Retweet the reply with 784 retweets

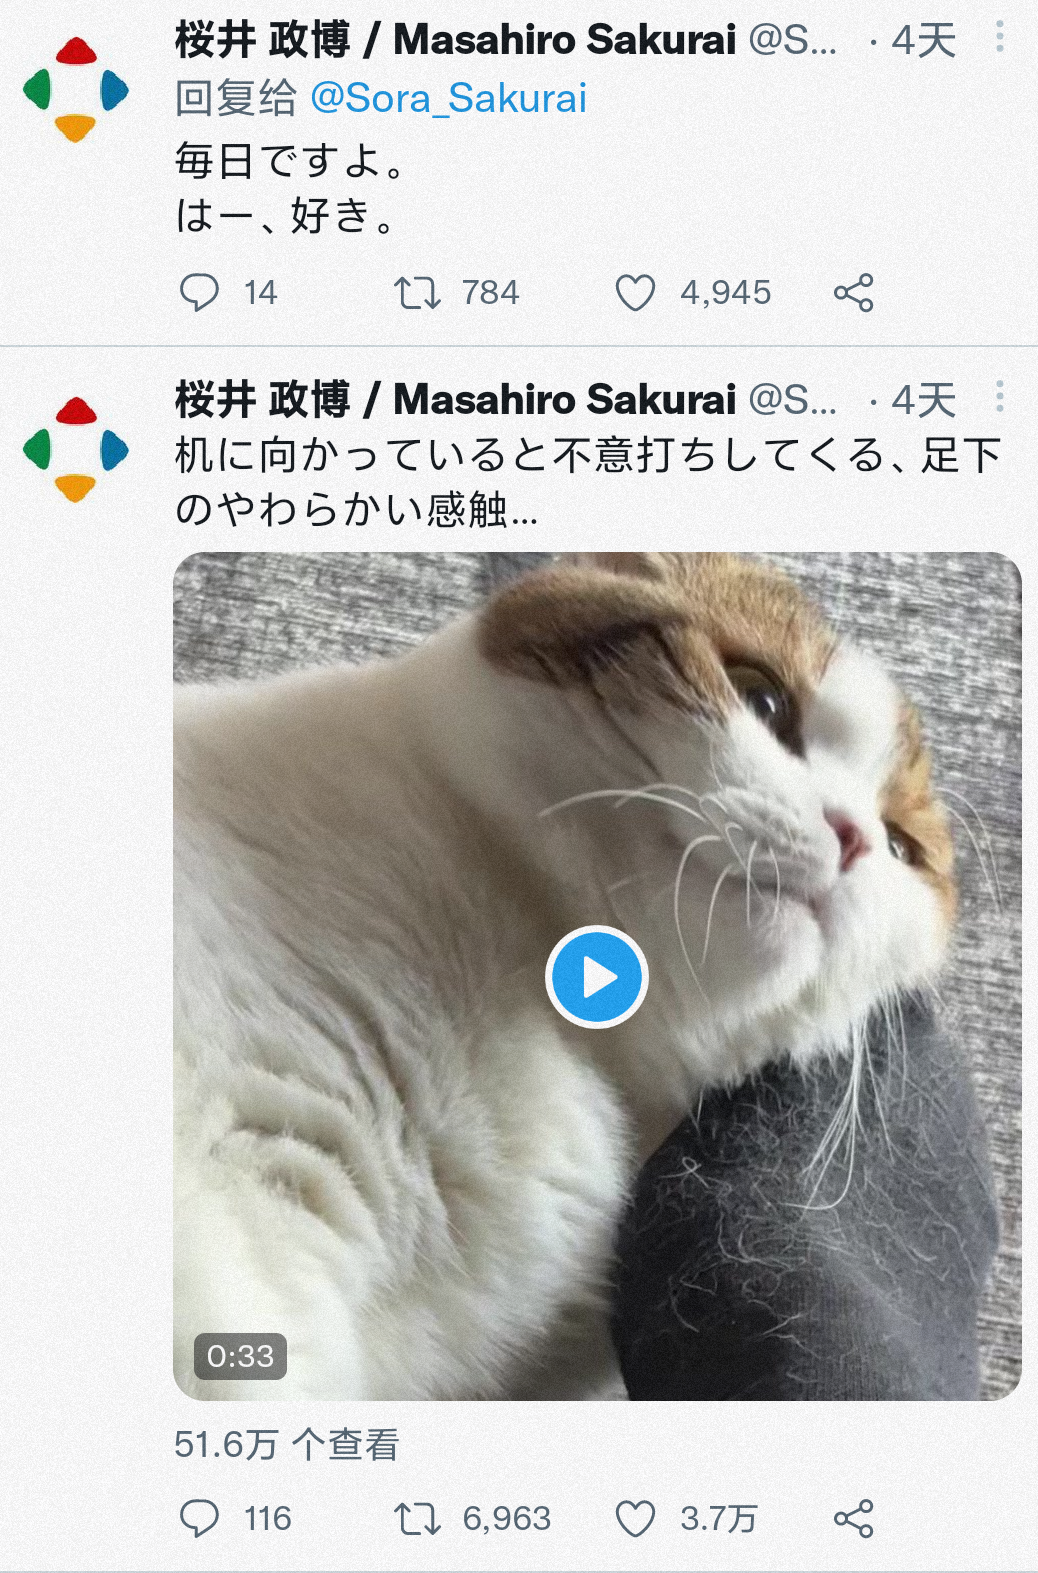(x=417, y=293)
